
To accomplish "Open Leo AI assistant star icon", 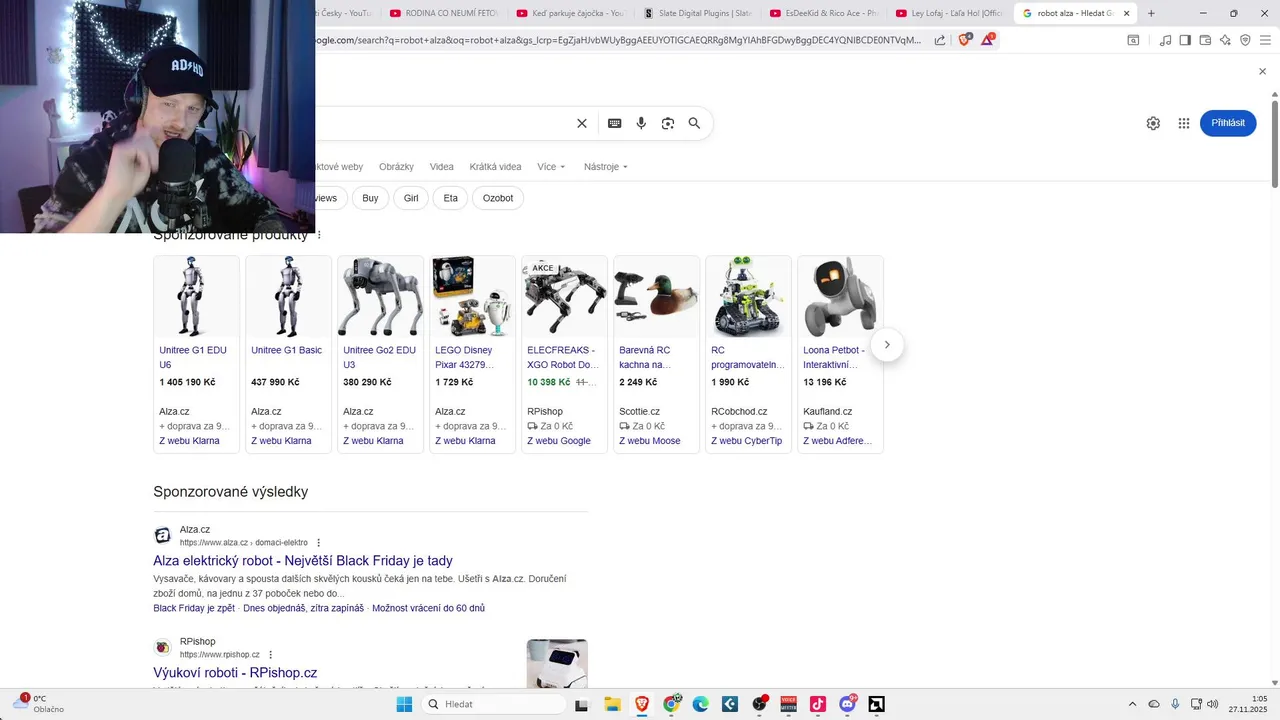I will tap(1225, 40).
